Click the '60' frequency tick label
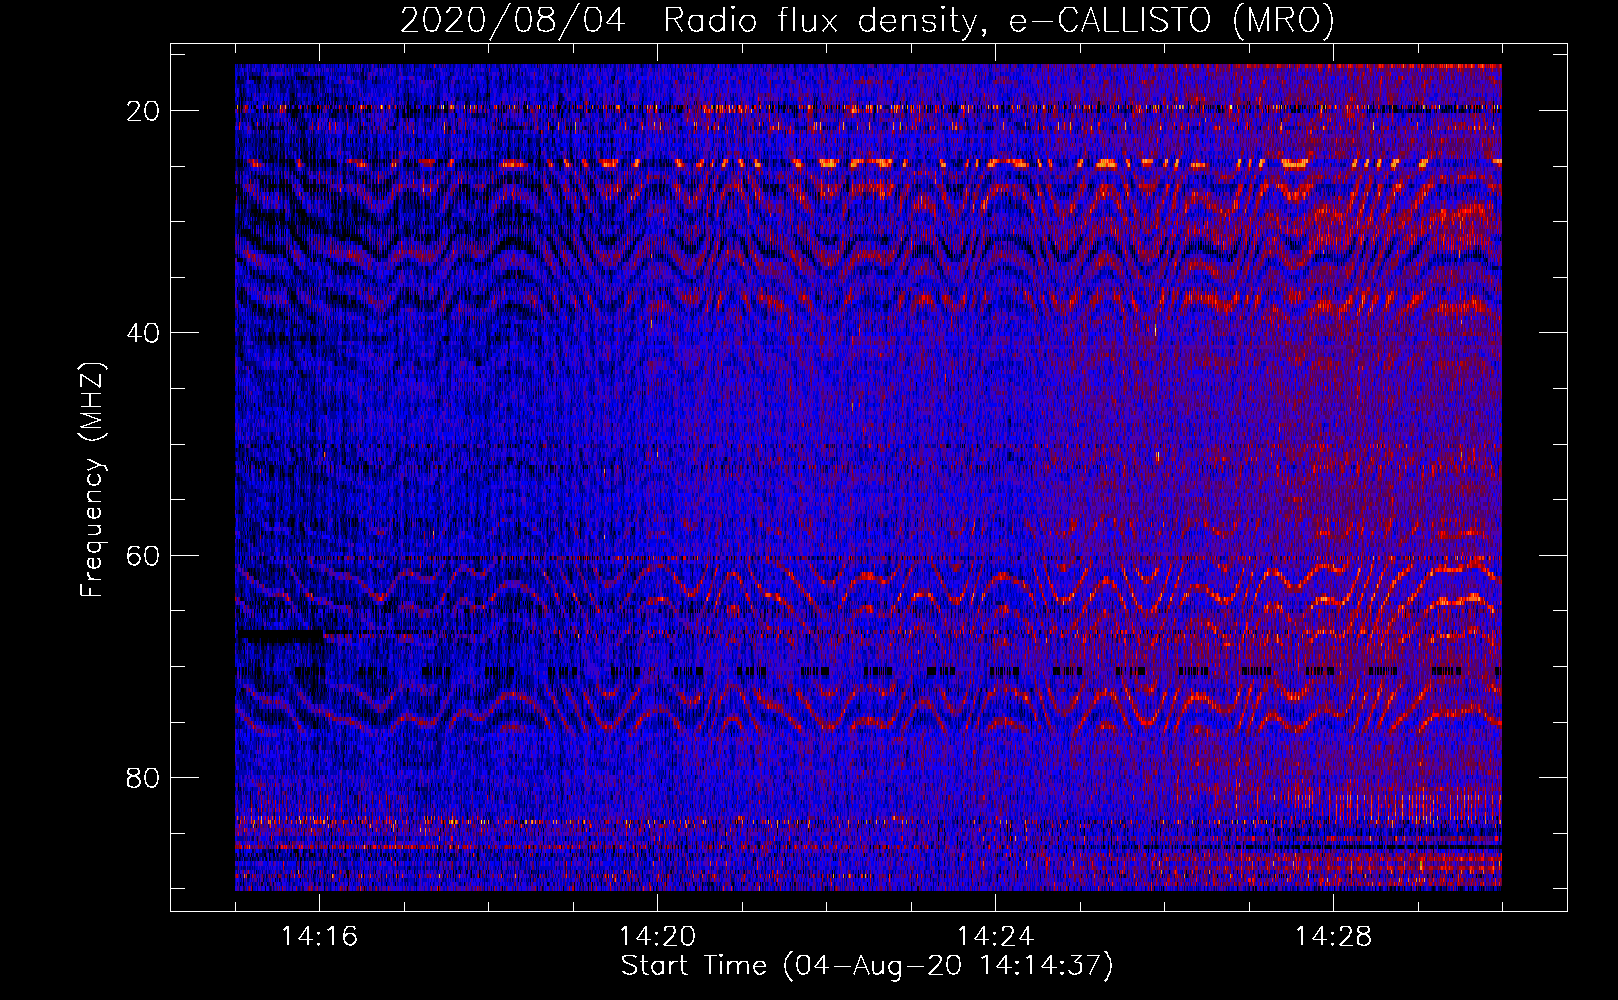Image resolution: width=1618 pixels, height=1000 pixels. pyautogui.click(x=143, y=555)
